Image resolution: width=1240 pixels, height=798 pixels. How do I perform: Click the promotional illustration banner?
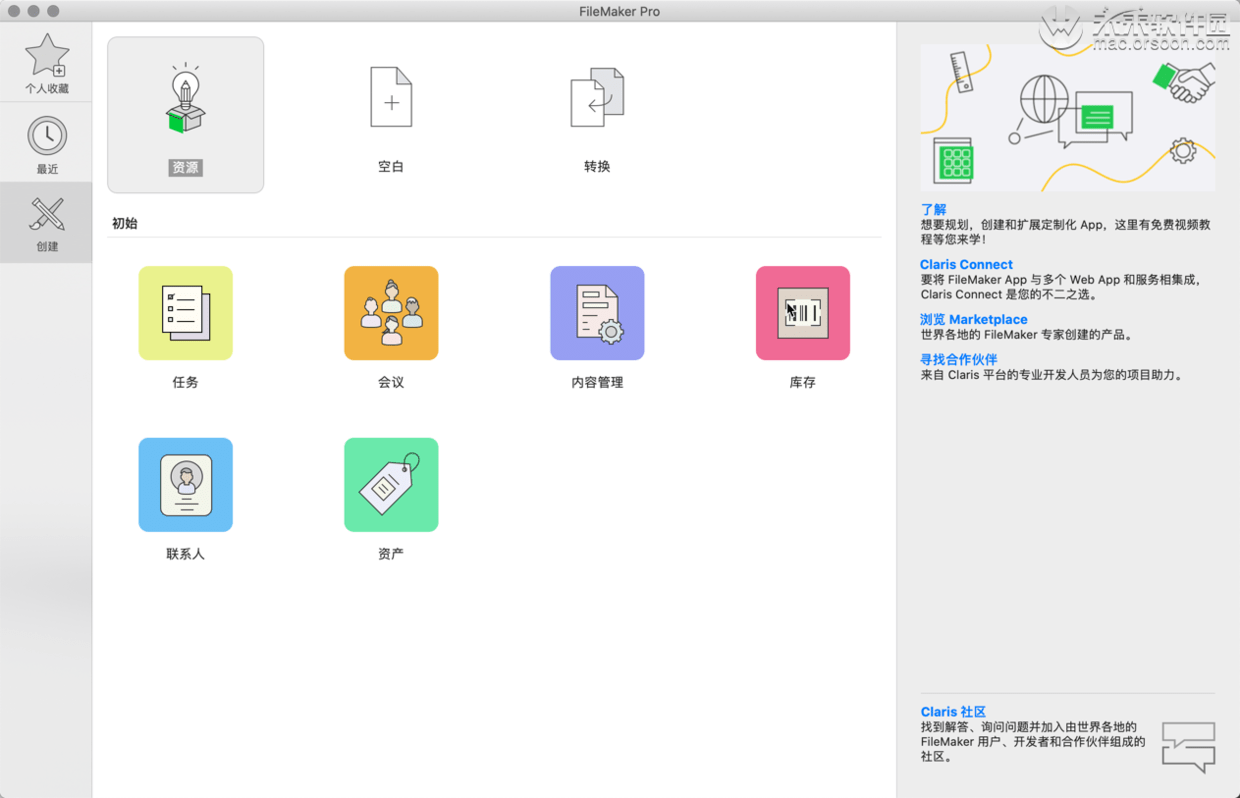[x=1067, y=117]
